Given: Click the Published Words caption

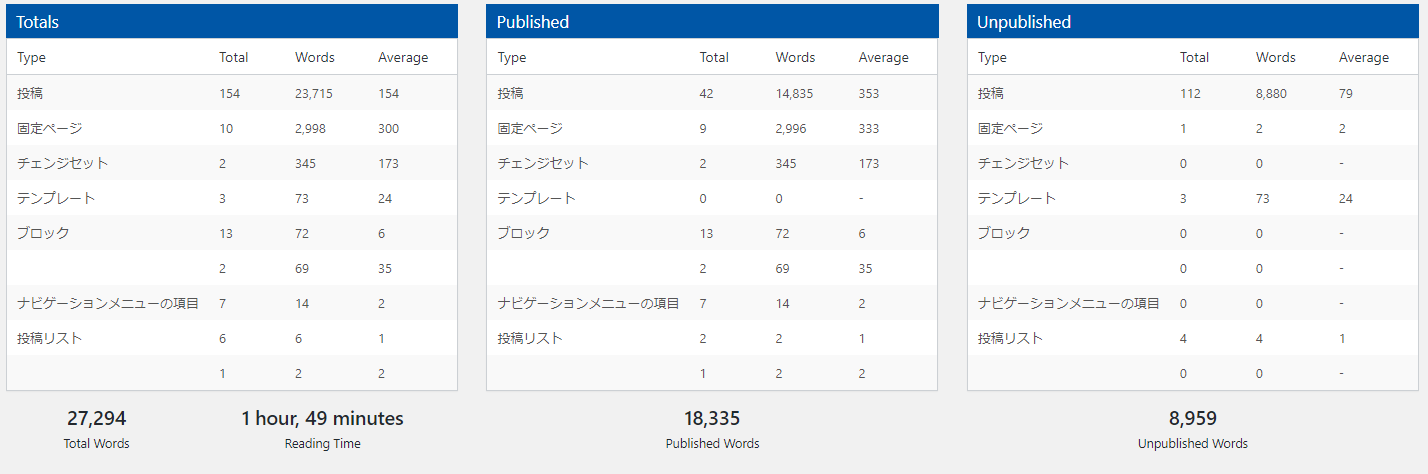Looking at the screenshot, I should (x=713, y=443).
